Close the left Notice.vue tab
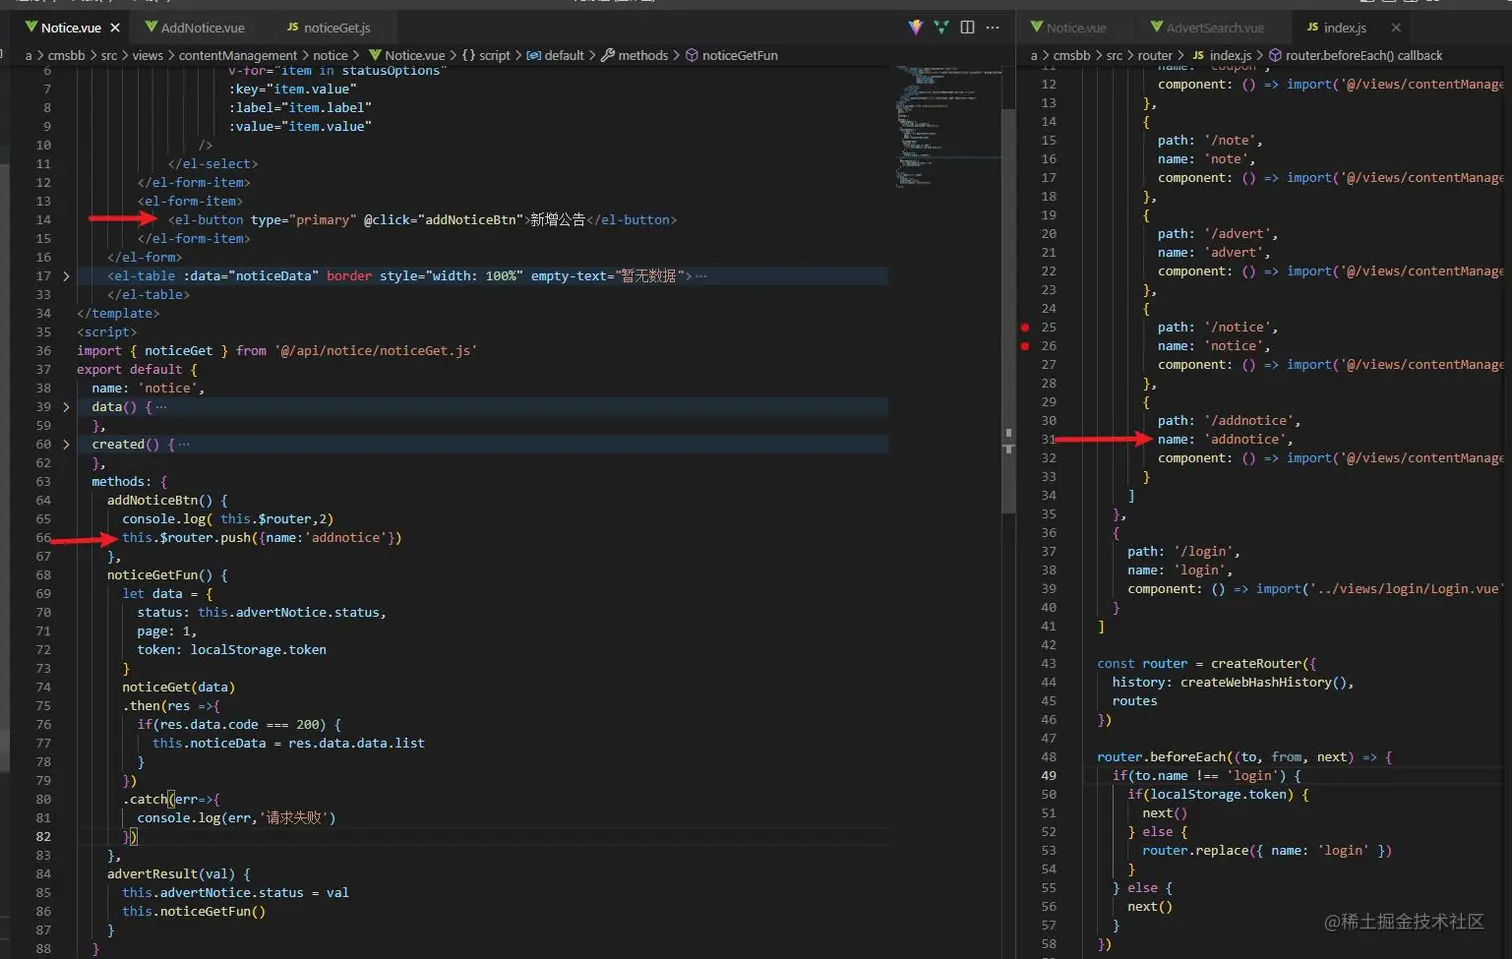The height and width of the screenshot is (959, 1512). [115, 28]
